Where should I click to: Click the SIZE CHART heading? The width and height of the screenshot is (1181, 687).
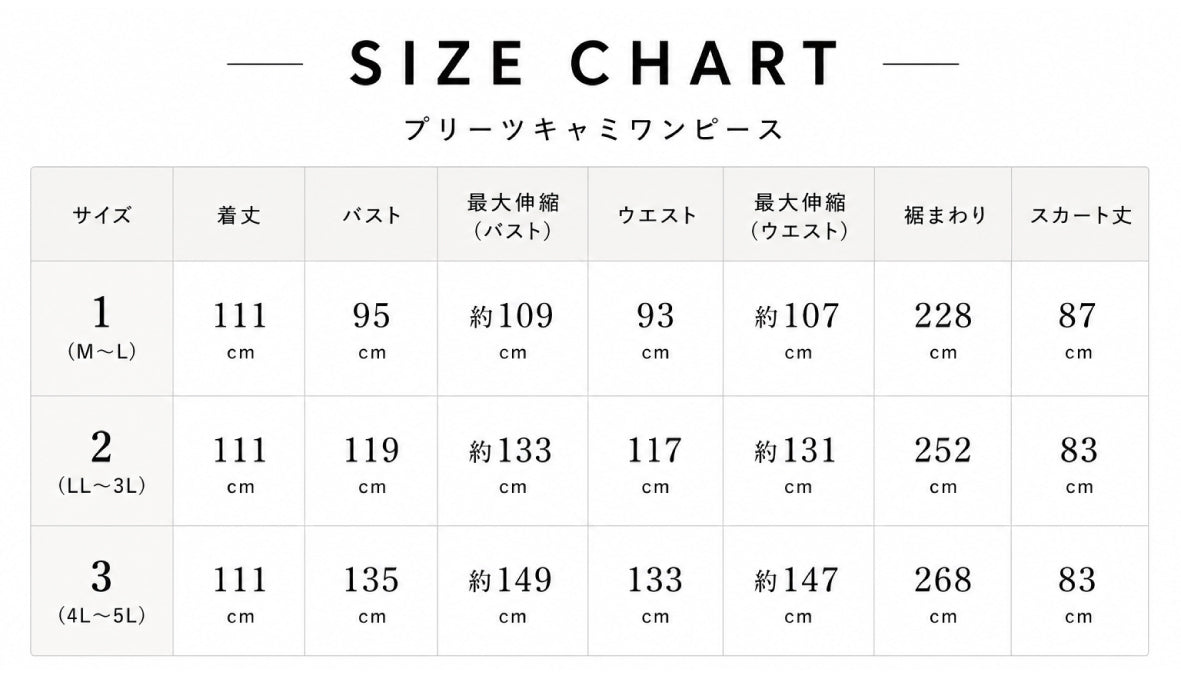pyautogui.click(x=594, y=63)
